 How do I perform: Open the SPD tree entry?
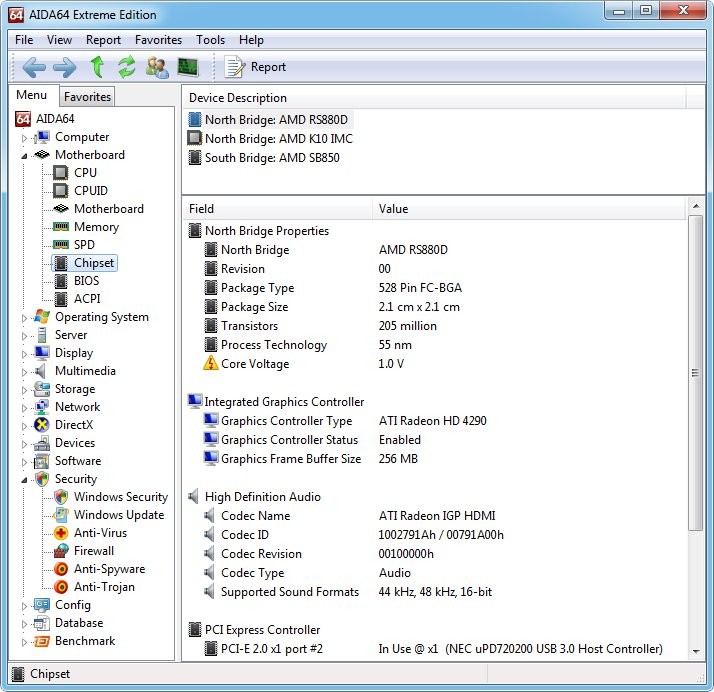click(x=84, y=245)
